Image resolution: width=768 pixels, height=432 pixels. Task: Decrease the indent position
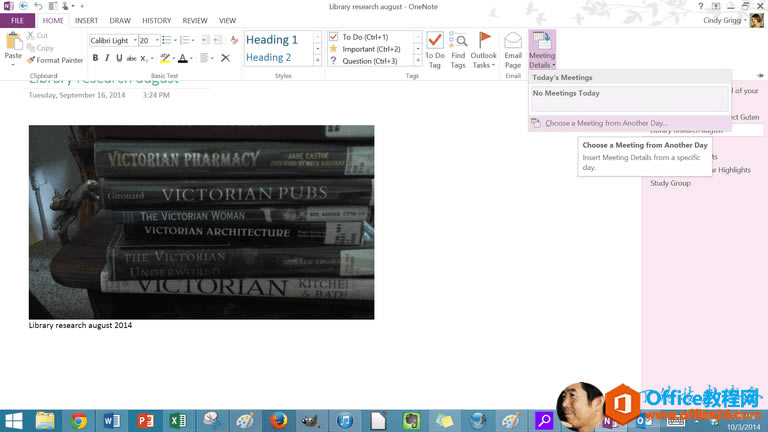(x=205, y=40)
